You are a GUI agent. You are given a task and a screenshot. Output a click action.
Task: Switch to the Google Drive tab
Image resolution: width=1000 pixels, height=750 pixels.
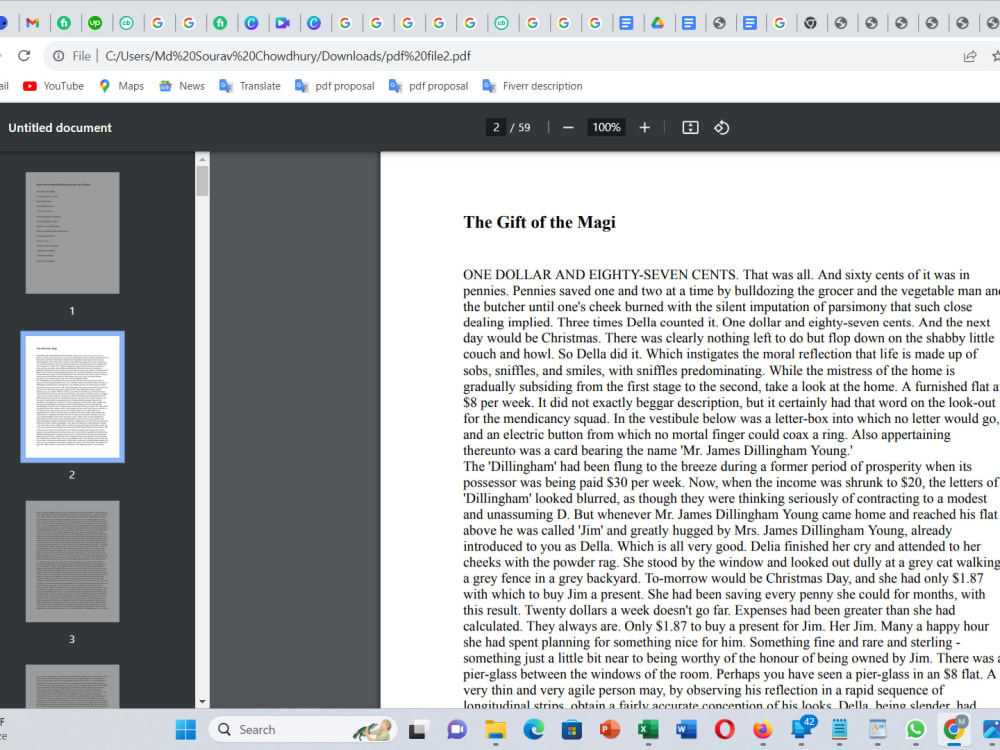pos(658,23)
